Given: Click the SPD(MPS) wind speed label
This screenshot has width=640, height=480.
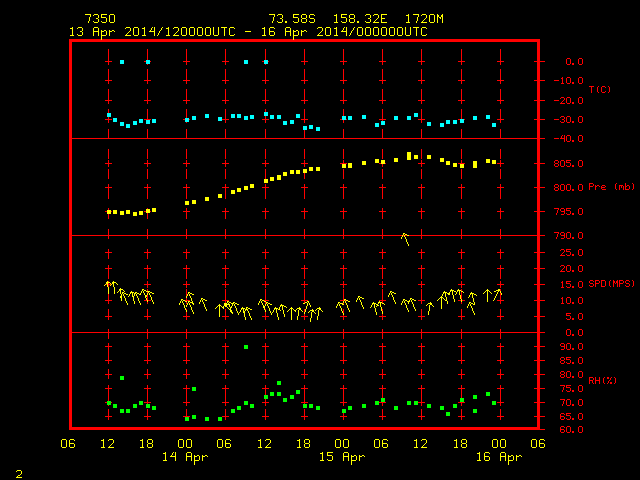Looking at the screenshot, I should 611,284.
